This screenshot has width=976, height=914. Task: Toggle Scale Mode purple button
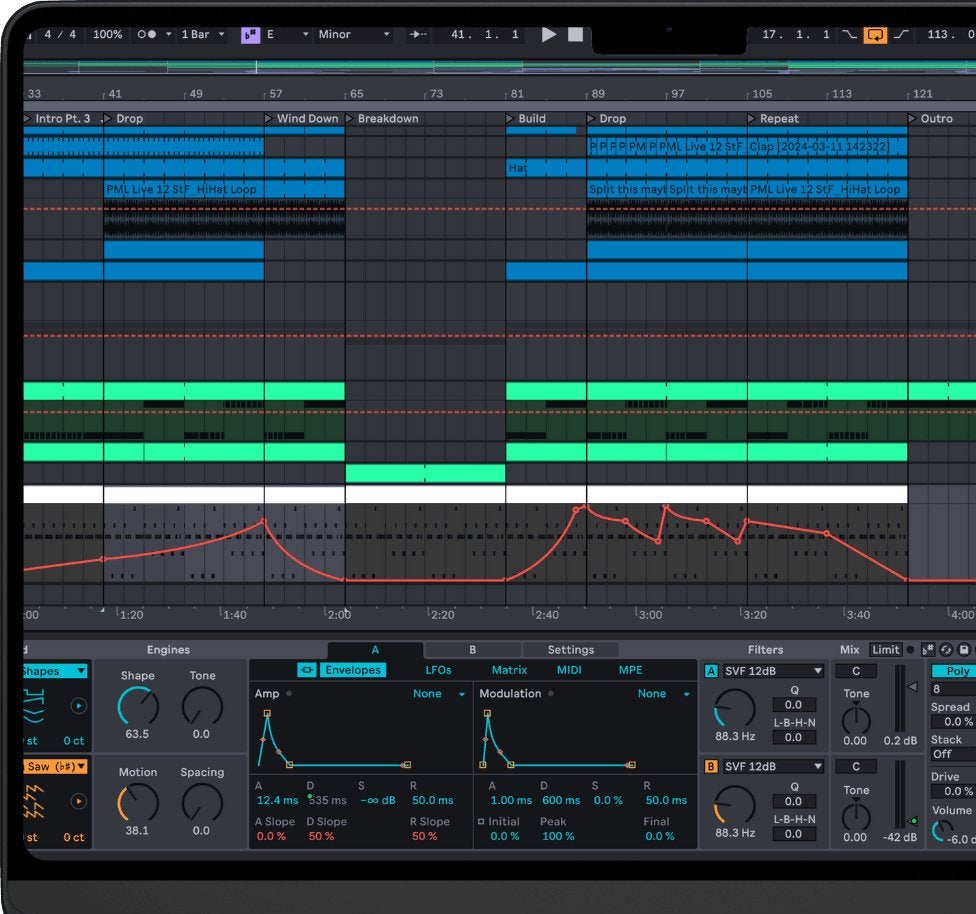pyautogui.click(x=250, y=35)
